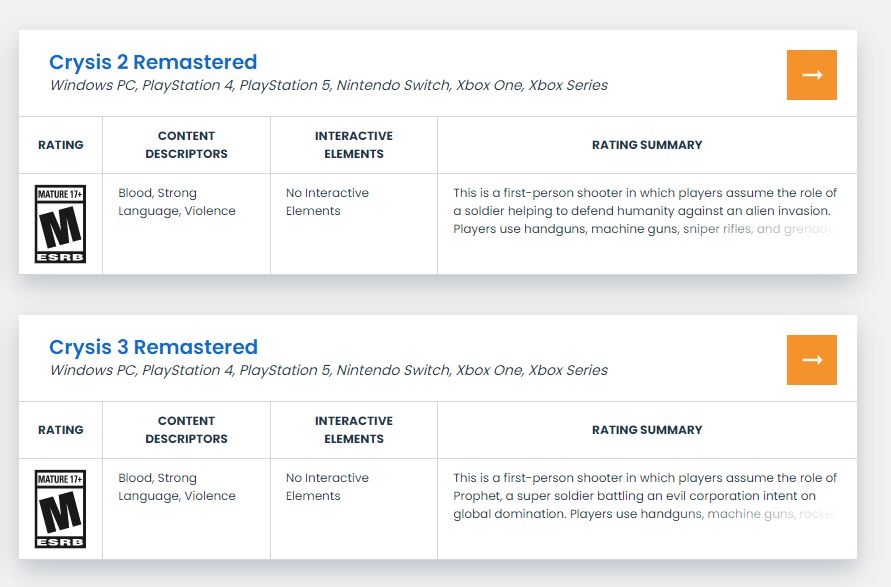Click the ESRB Mature 17+ icon for Crysis 3
This screenshot has height=587, width=891.
(x=60, y=509)
